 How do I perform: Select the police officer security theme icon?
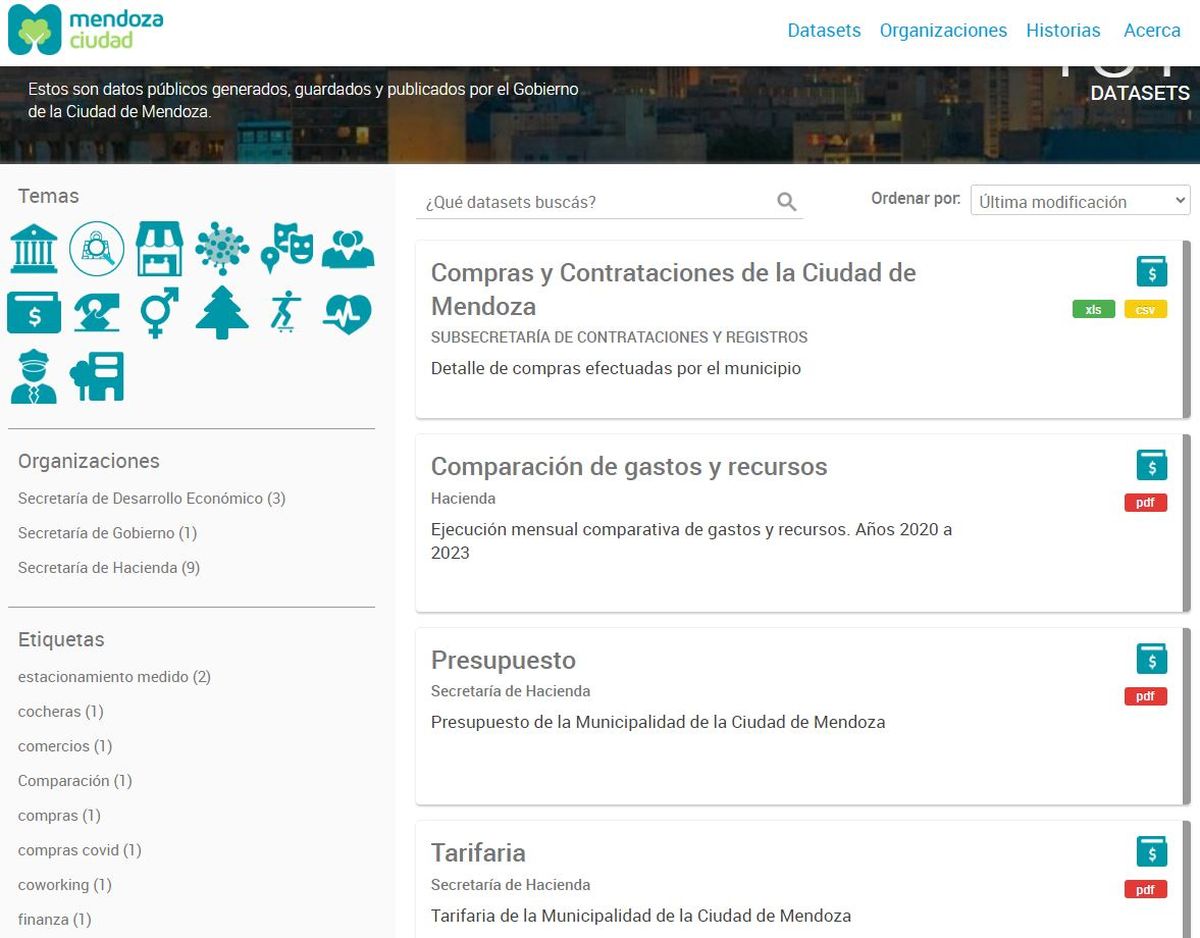[x=34, y=377]
